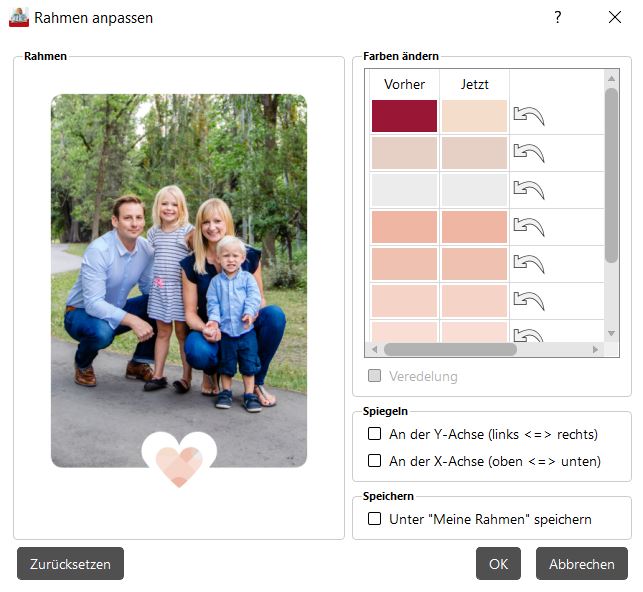Click the vertical scrollbar thumb in Farben ändern
Viewport: 643px width, 592px height.
tap(611, 175)
